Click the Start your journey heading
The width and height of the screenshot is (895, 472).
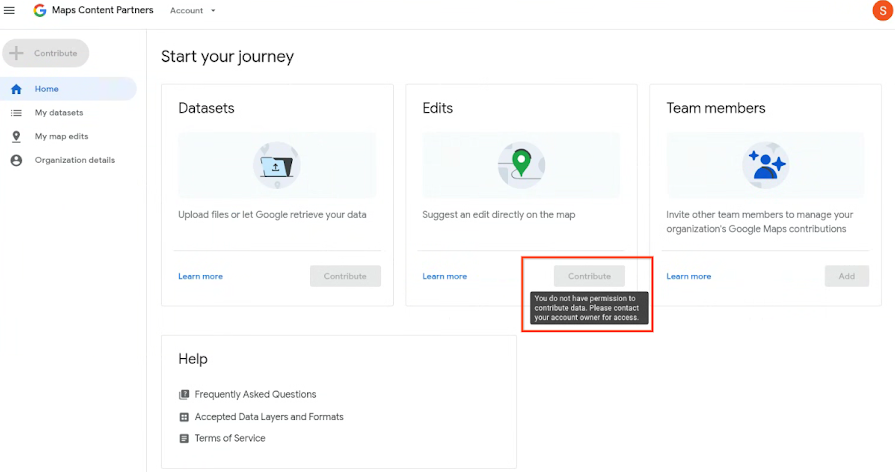point(227,57)
